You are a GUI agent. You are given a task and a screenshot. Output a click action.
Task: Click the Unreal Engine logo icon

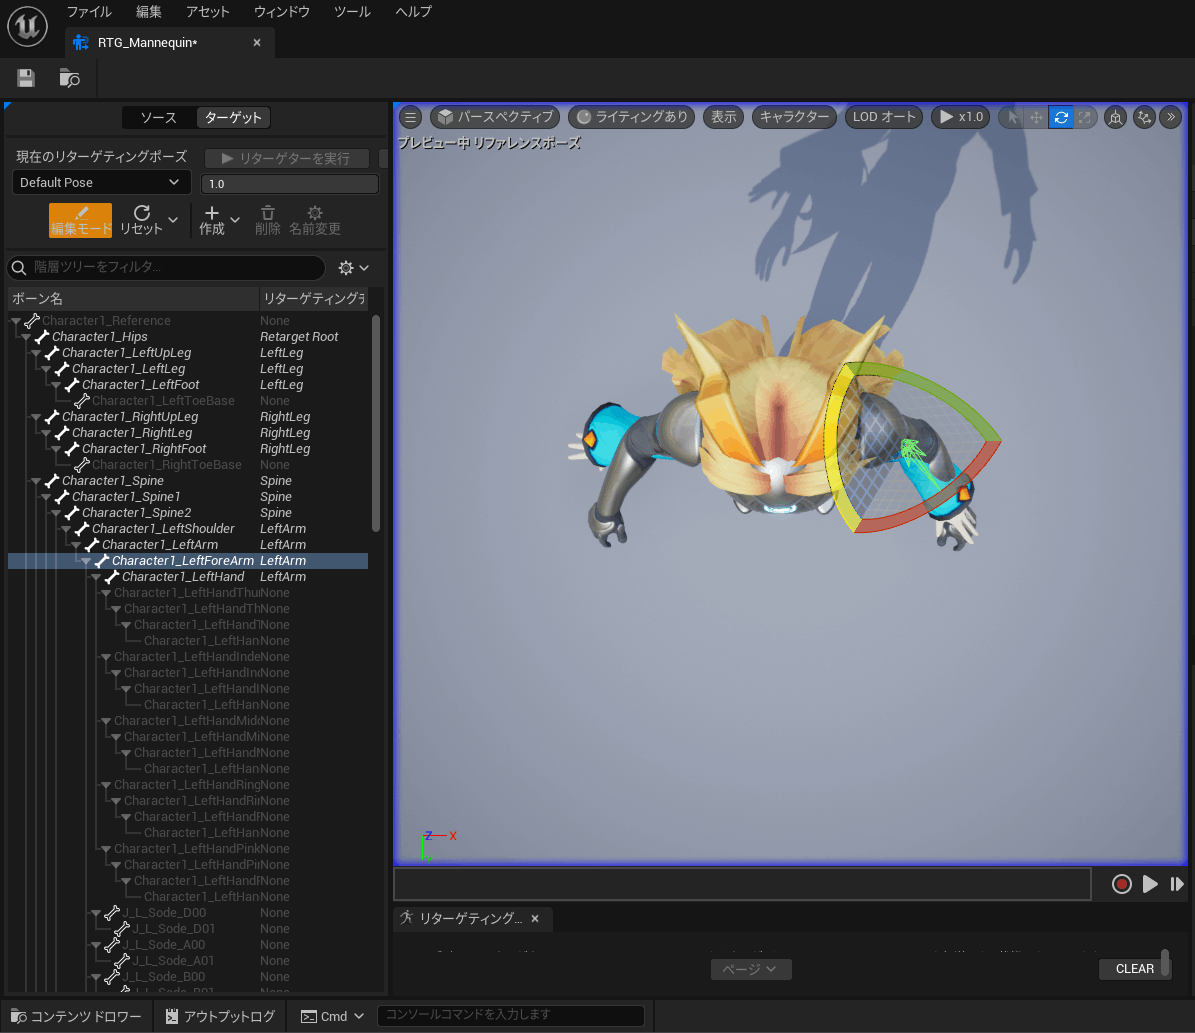27,26
